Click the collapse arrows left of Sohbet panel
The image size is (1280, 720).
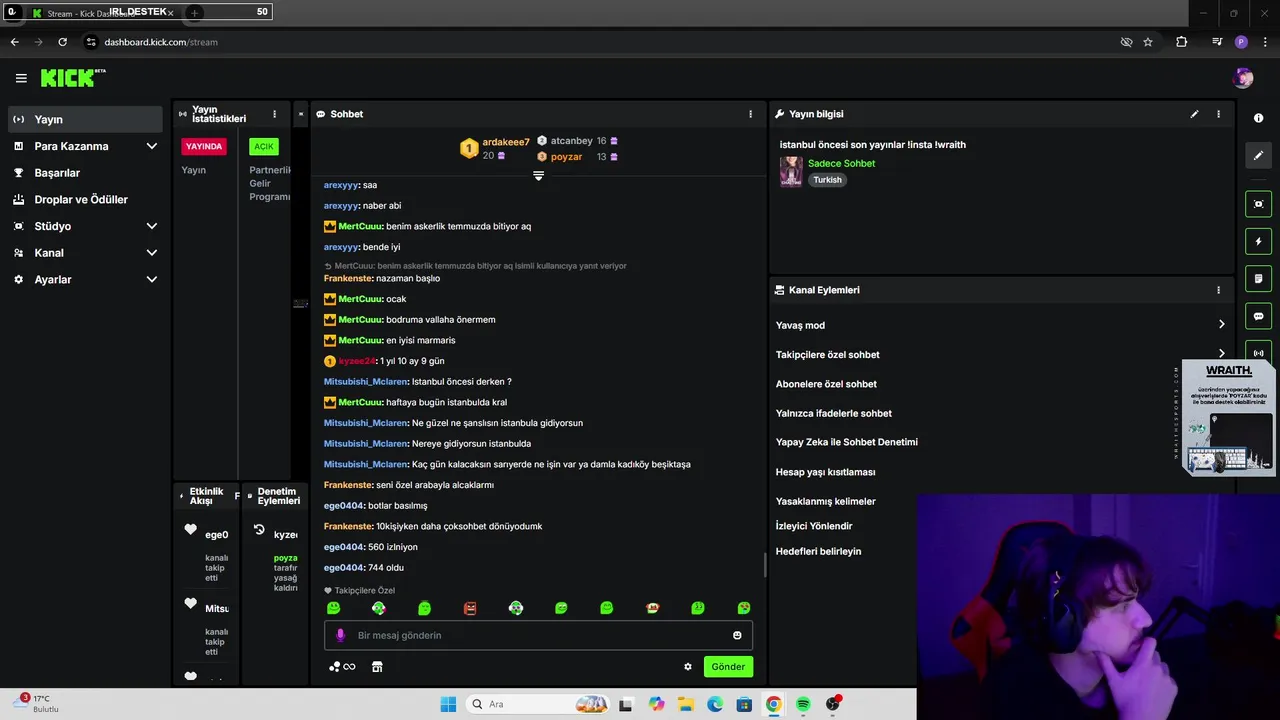(300, 114)
